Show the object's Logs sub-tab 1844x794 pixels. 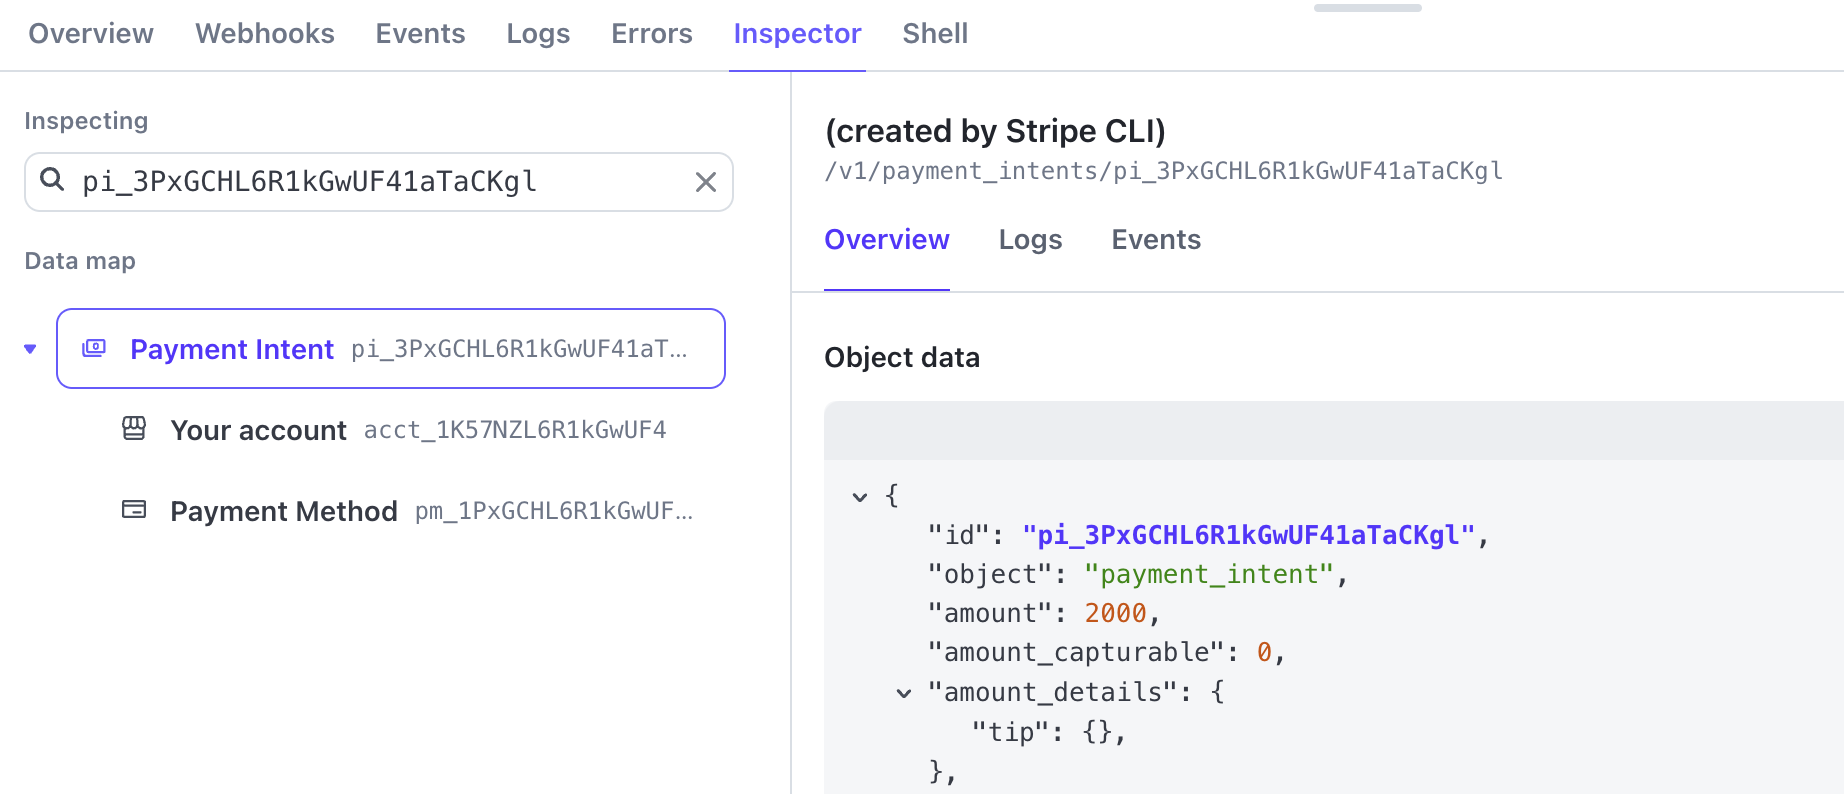coord(1030,240)
